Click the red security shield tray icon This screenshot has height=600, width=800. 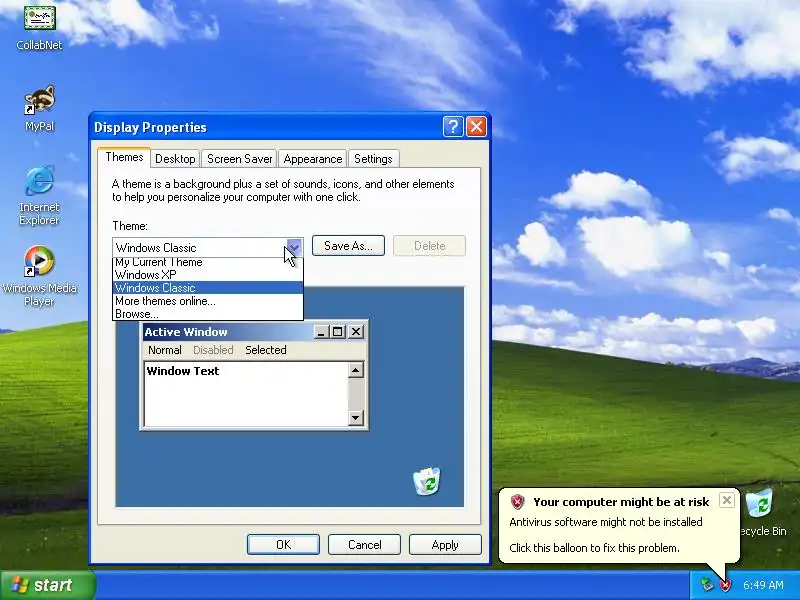pos(725,585)
